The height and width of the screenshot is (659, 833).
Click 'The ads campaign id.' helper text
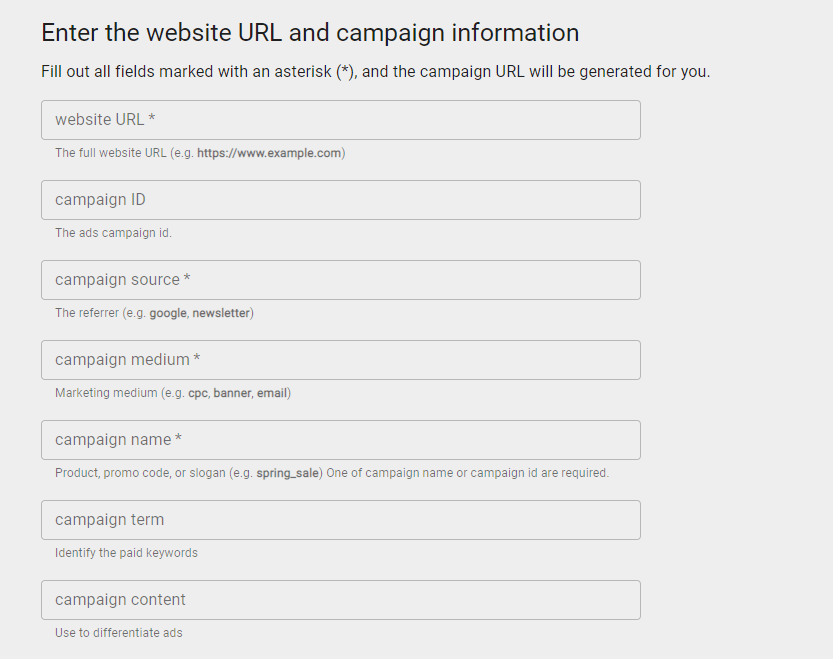pyautogui.click(x=113, y=233)
